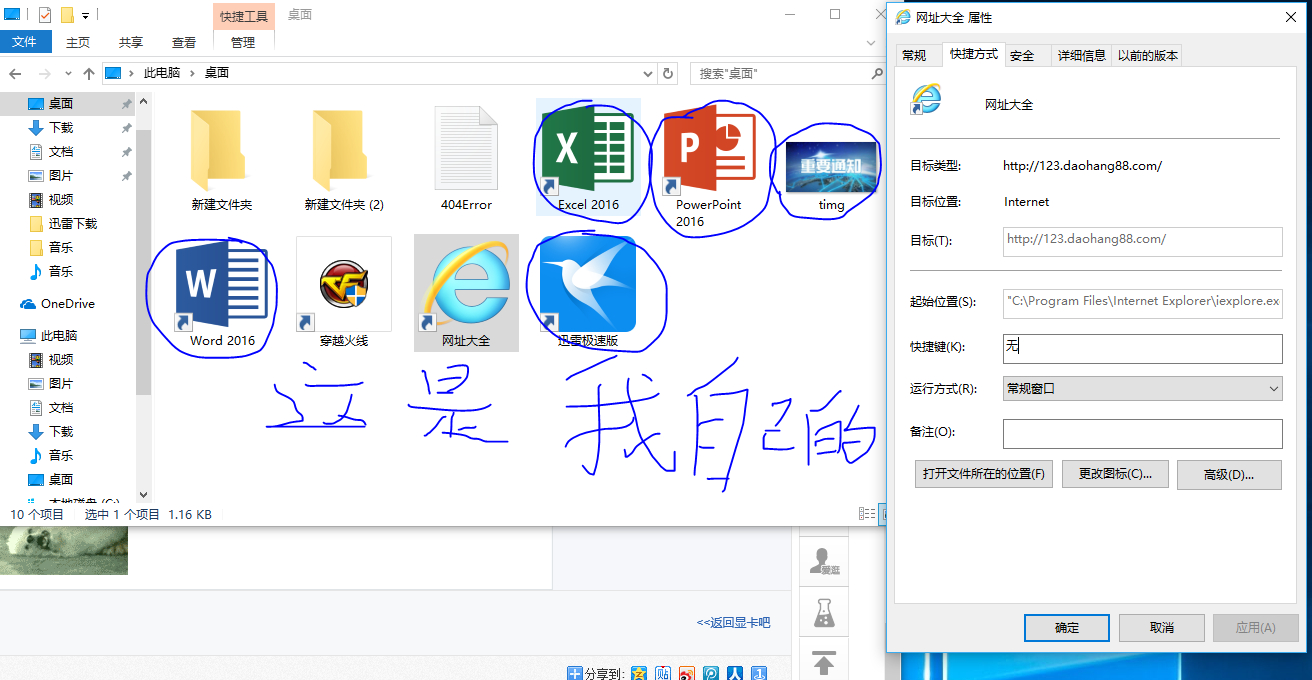Viewport: 1312px width, 680px height.
Task: Click 此电脑 in the address breadcrumb
Action: click(162, 73)
